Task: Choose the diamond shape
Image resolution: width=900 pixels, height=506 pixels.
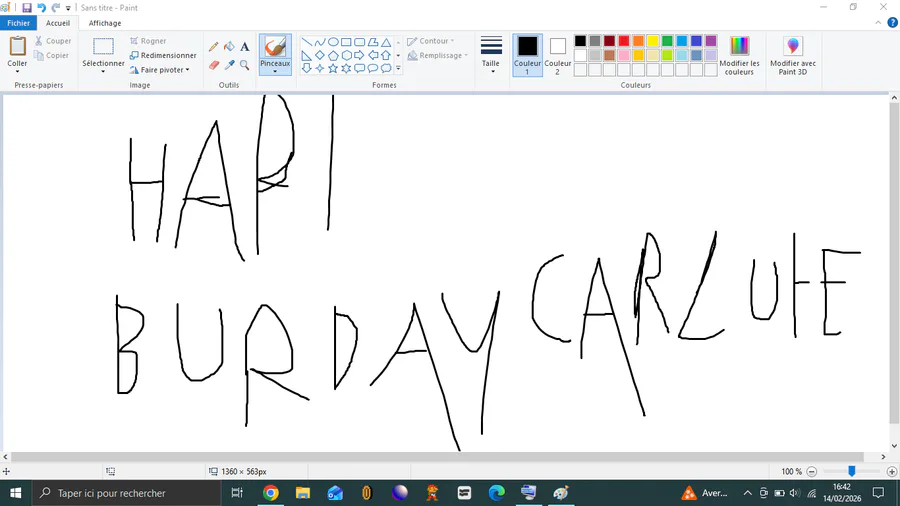Action: 320,55
